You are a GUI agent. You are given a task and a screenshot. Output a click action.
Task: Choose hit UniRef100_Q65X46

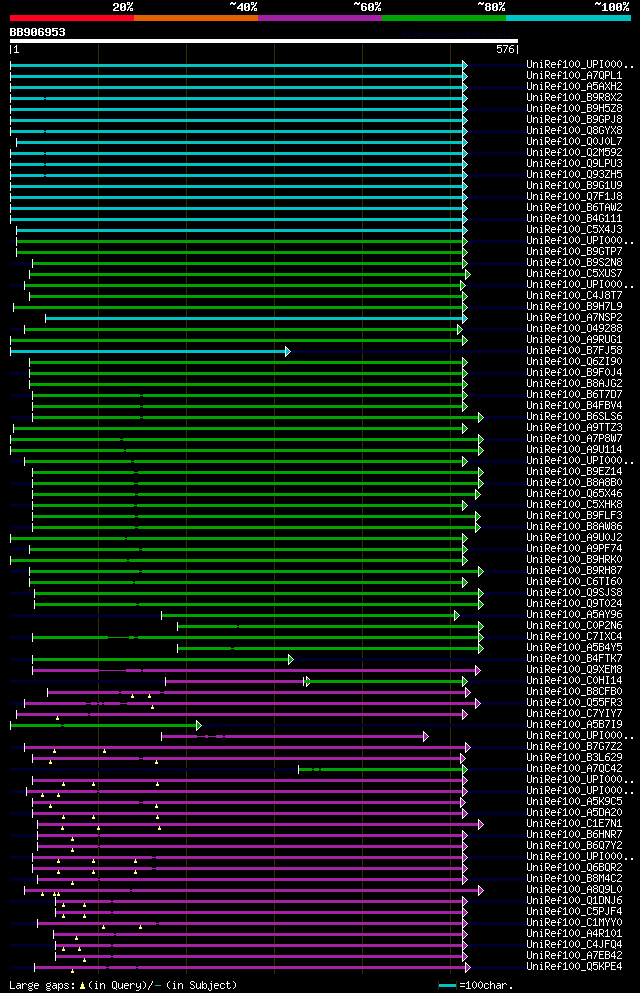click(x=574, y=493)
